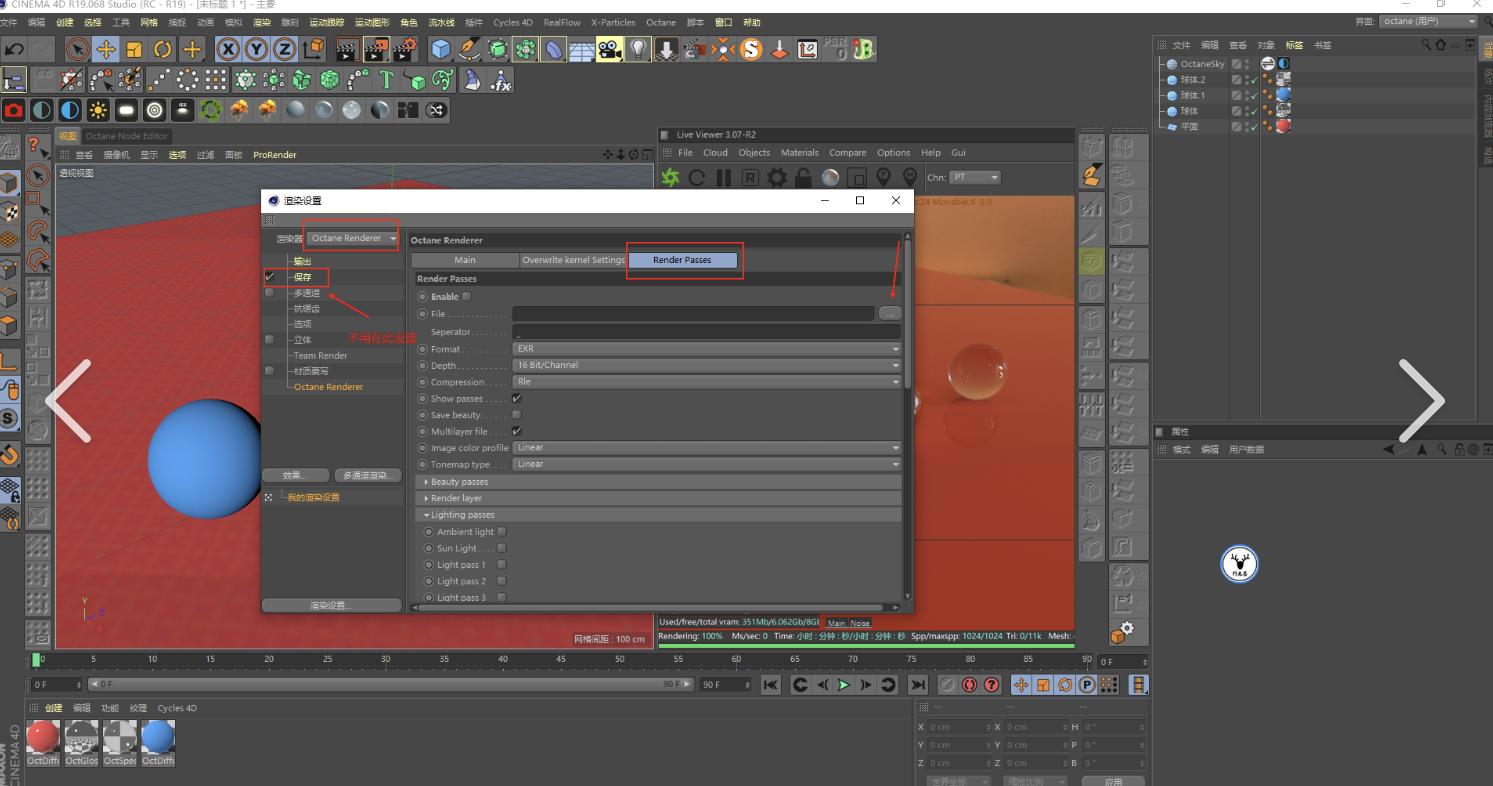Open Live Viewer settings gear
The image size is (1493, 786).
(777, 178)
